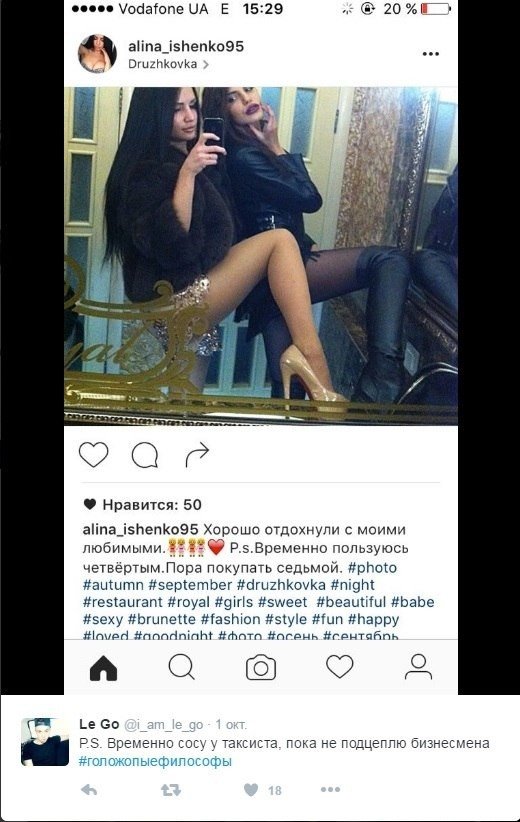Tap the heart like icon under photo
Image resolution: width=520 pixels, height=822 pixels.
click(94, 455)
